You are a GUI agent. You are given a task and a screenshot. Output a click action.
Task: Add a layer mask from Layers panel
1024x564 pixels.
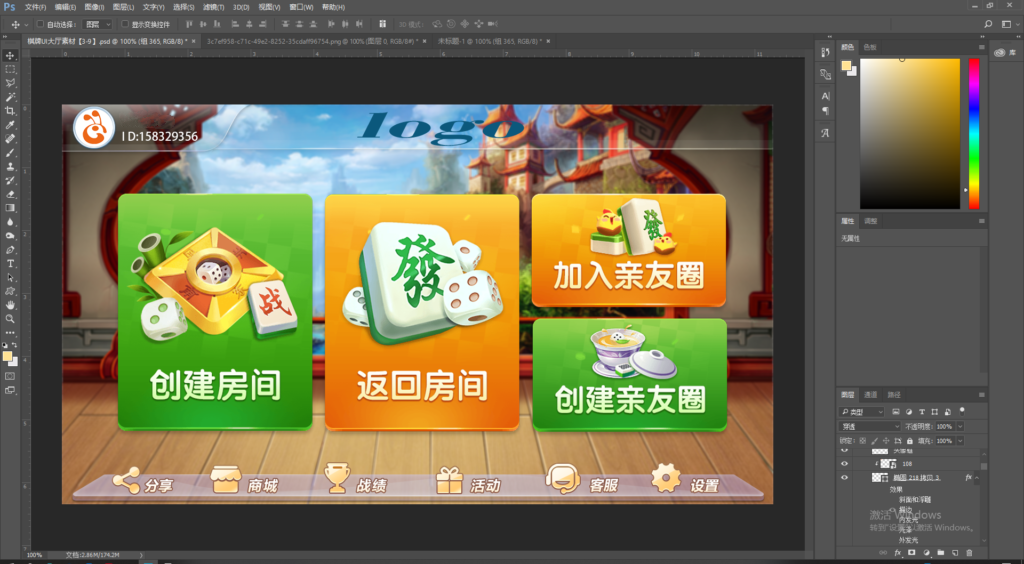tap(912, 552)
